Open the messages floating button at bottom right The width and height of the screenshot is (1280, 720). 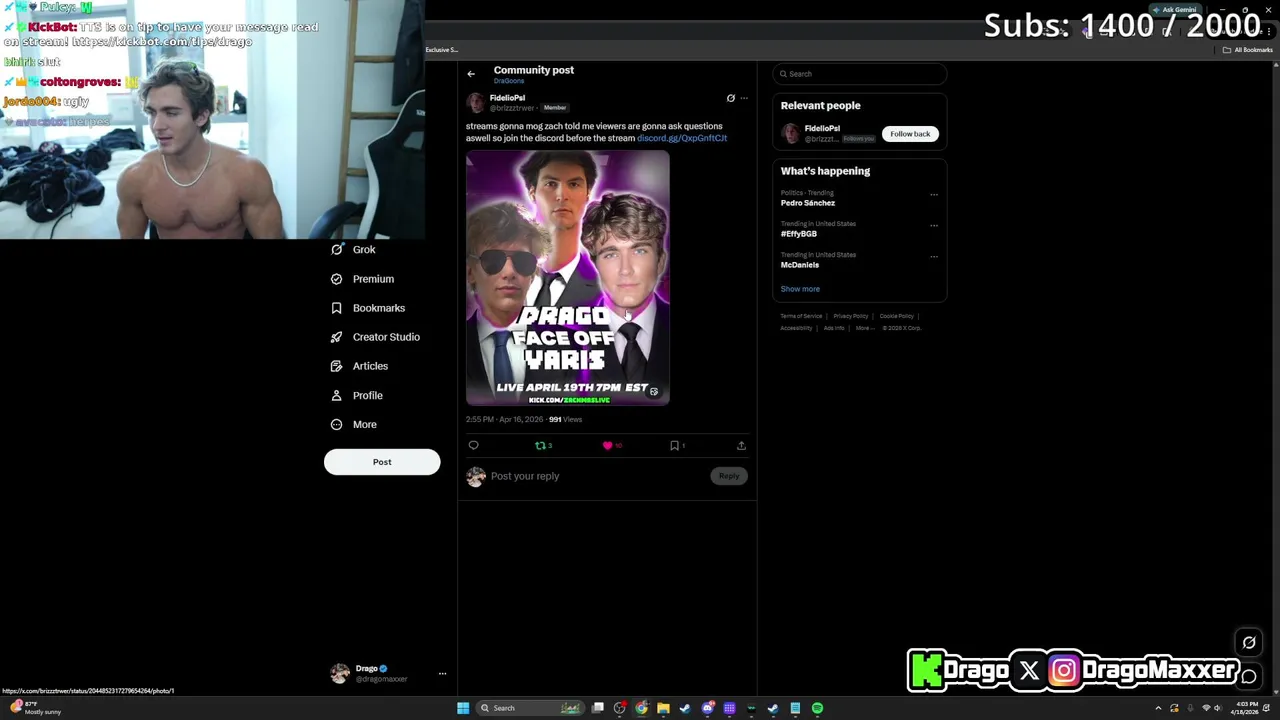pos(1249,677)
